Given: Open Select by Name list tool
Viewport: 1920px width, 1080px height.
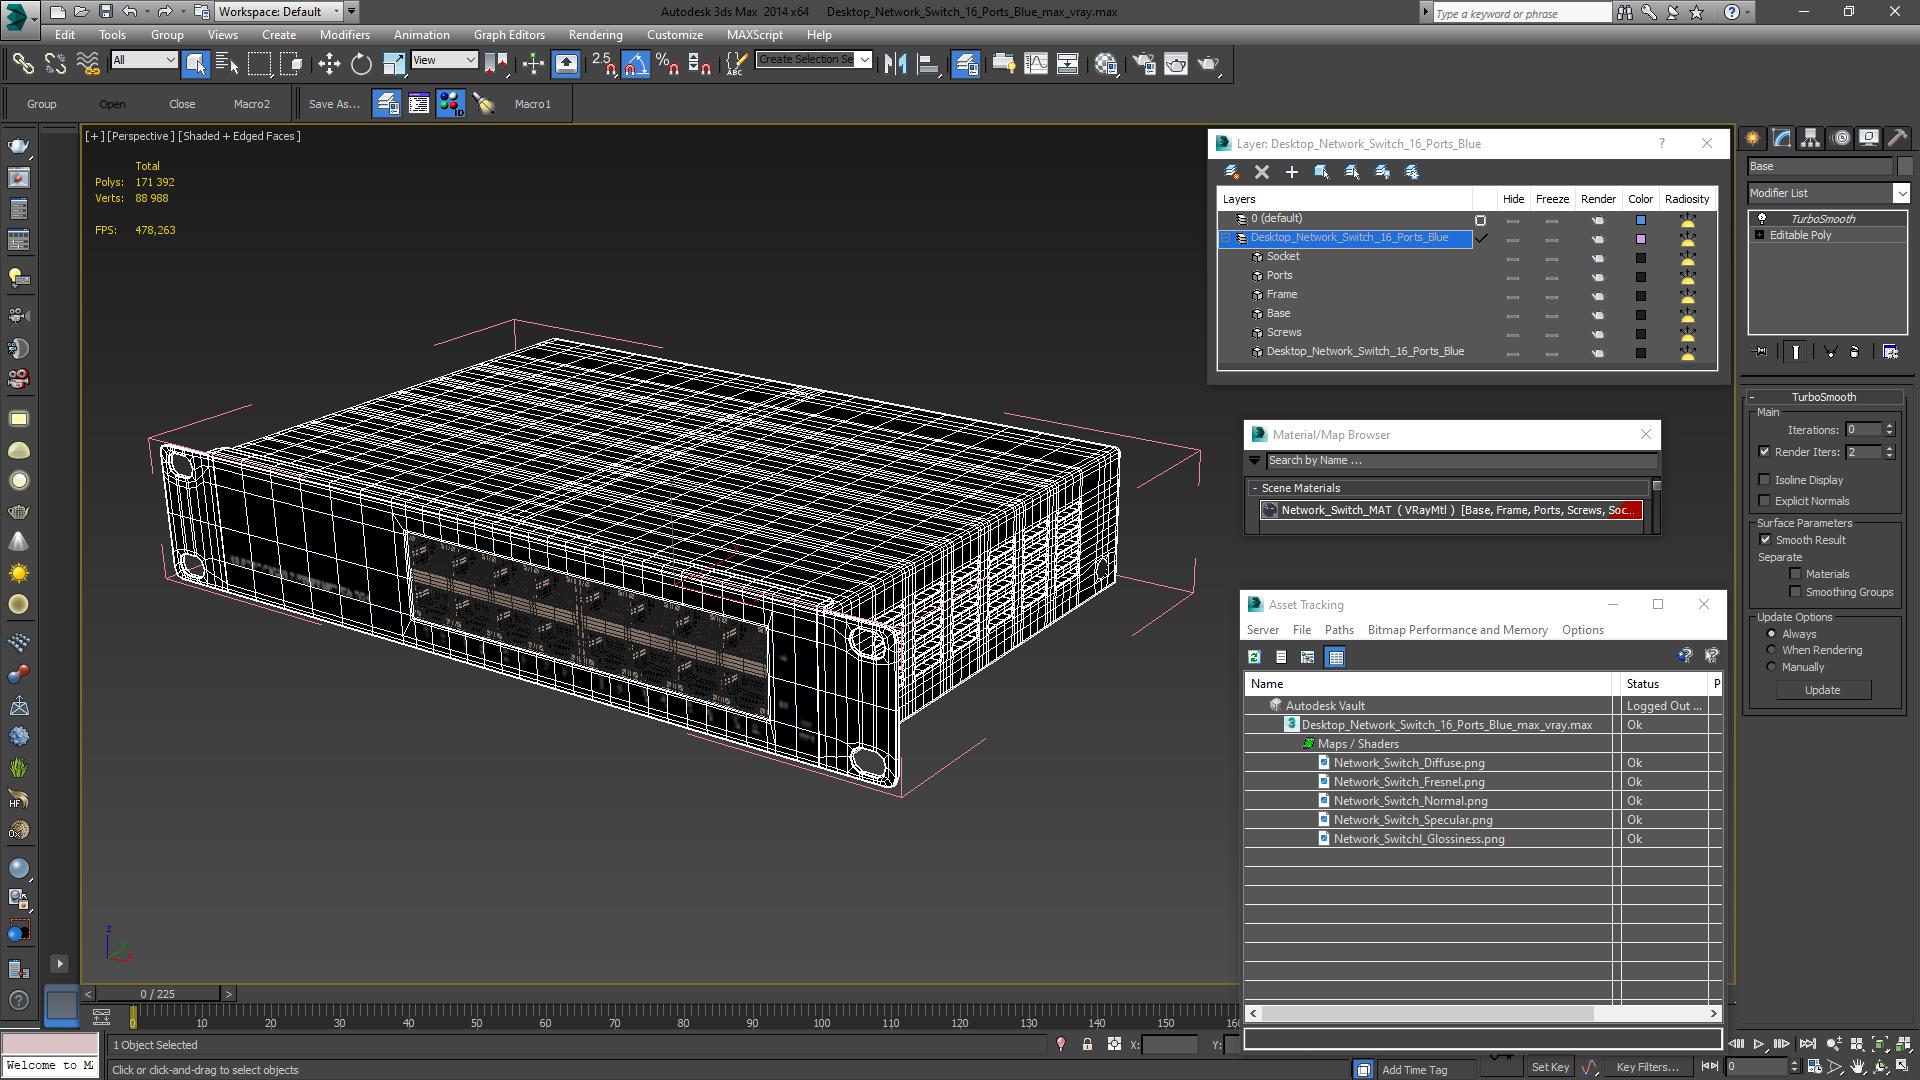Looking at the screenshot, I should [x=228, y=64].
